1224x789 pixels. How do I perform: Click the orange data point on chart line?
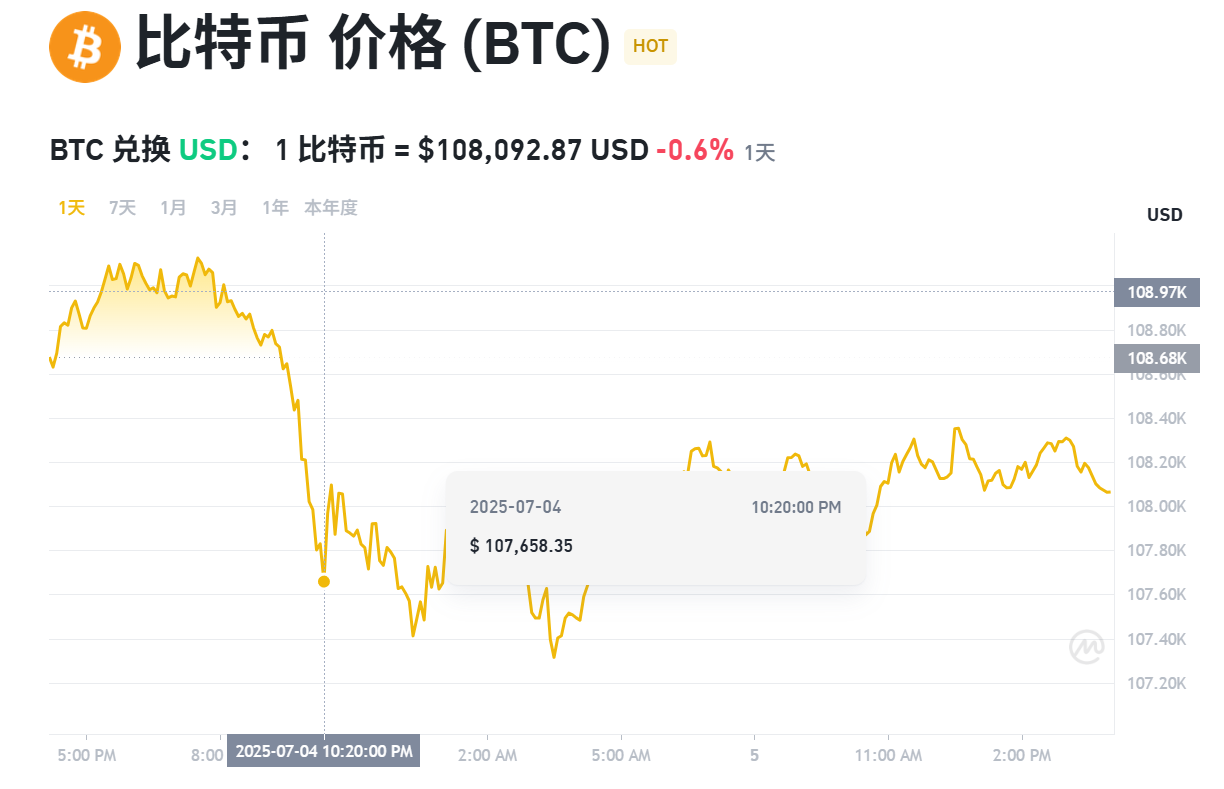click(x=324, y=581)
